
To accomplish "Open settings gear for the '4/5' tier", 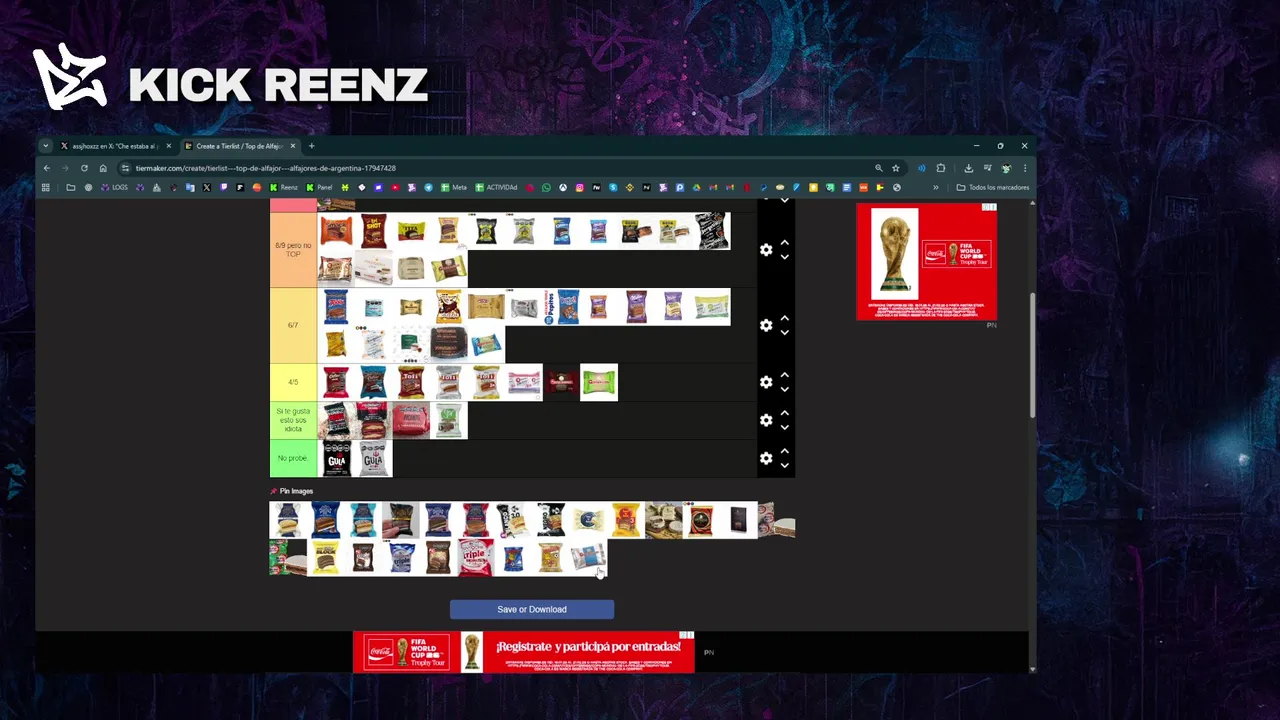I will tap(766, 382).
